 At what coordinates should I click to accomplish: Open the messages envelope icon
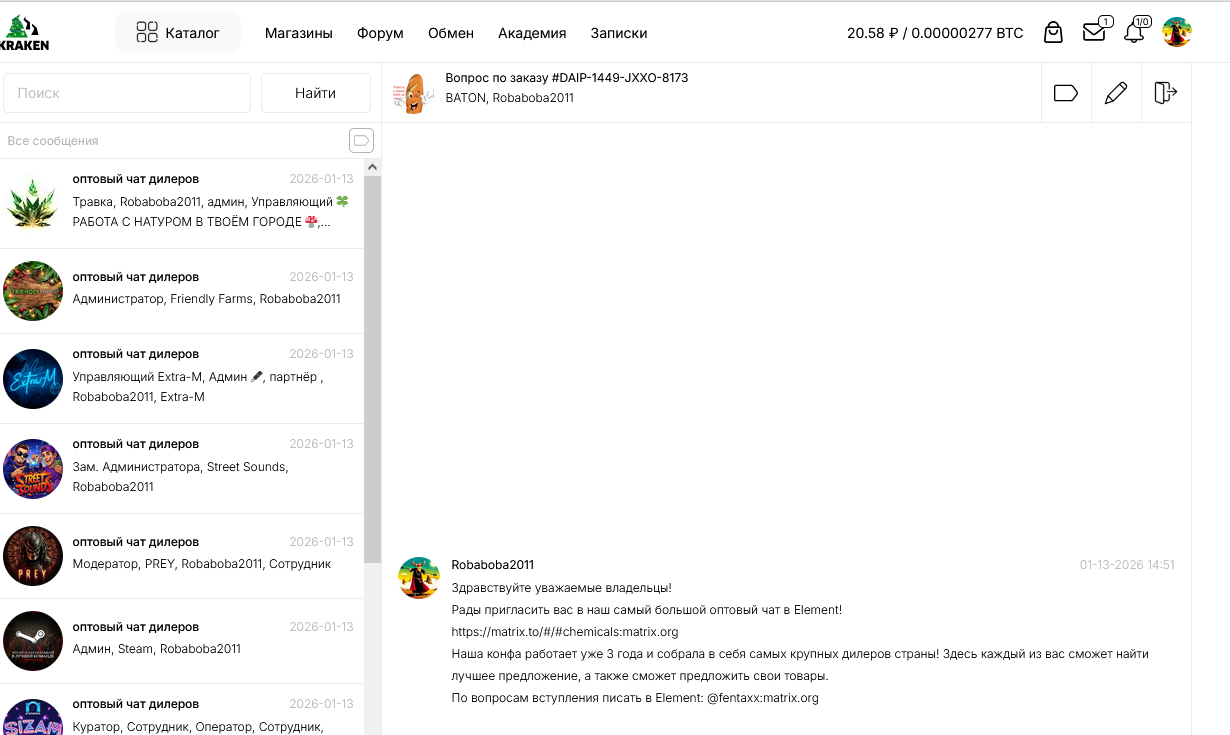(x=1095, y=32)
